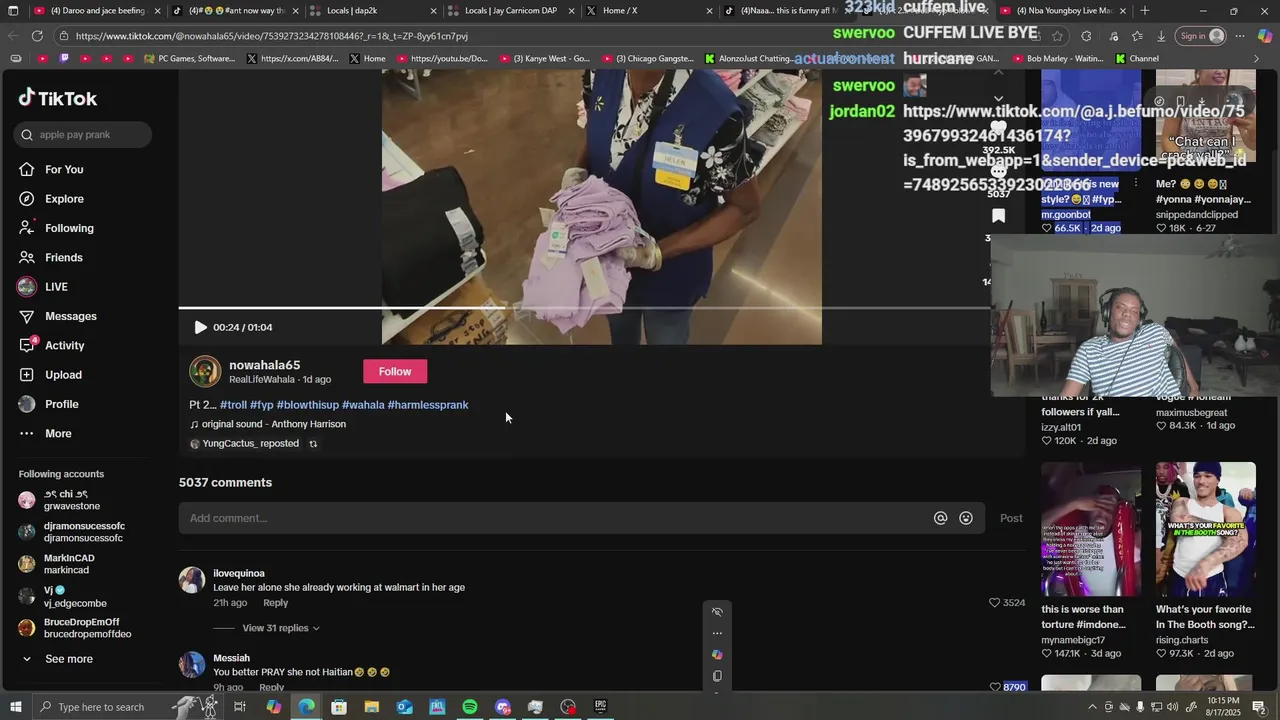Open the Following feed
The height and width of the screenshot is (720, 1280).
tap(69, 228)
